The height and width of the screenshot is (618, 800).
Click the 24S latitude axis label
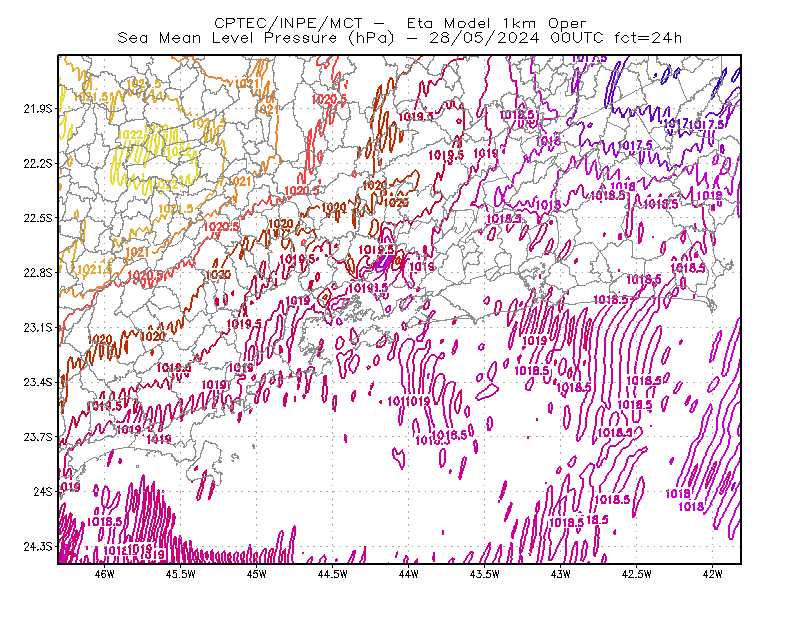coord(43,491)
